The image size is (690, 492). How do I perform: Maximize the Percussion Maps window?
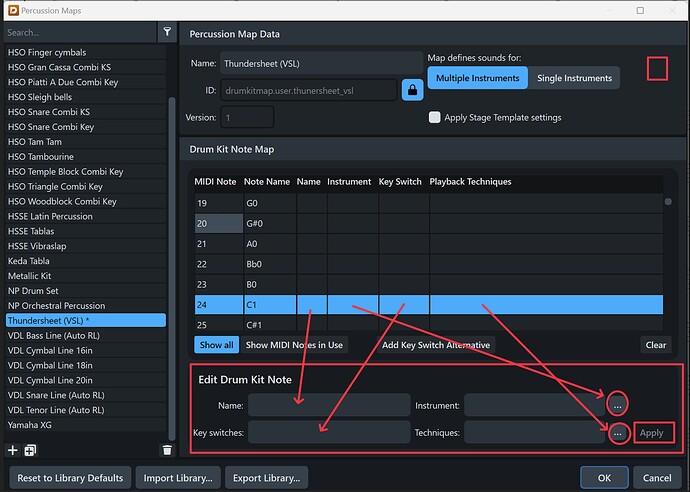(640, 10)
